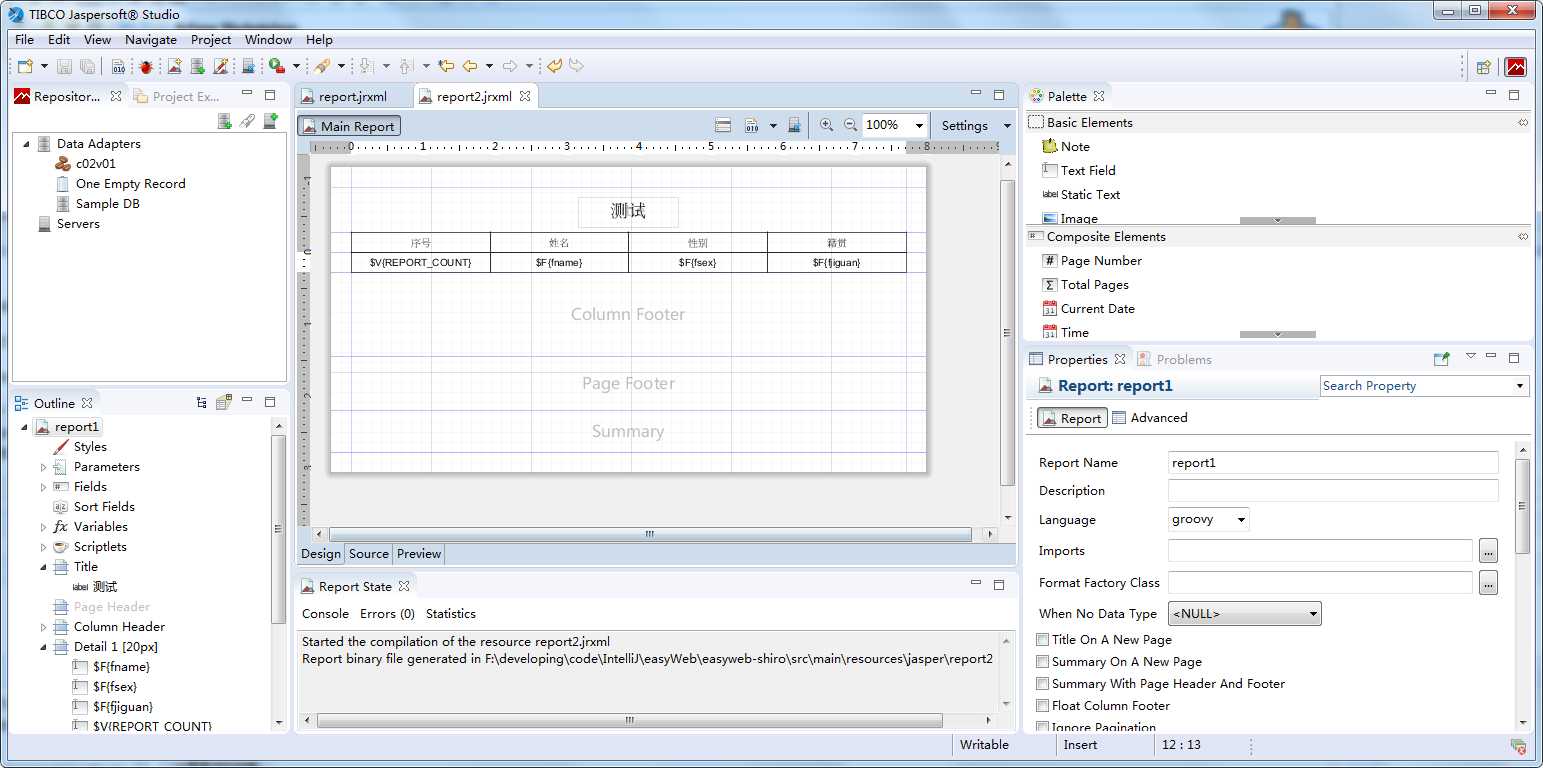
Task: Click the open perspective icon at top right
Action: (x=1484, y=67)
